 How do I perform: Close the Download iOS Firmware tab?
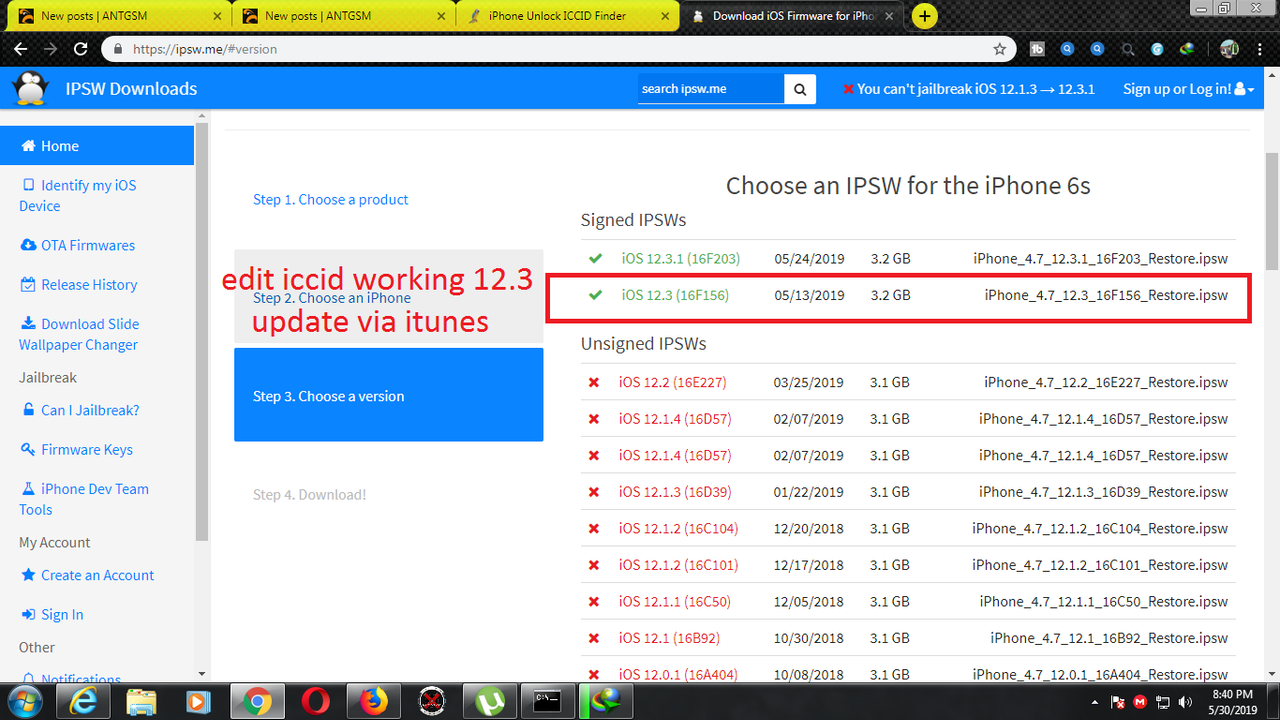pyautogui.click(x=889, y=16)
